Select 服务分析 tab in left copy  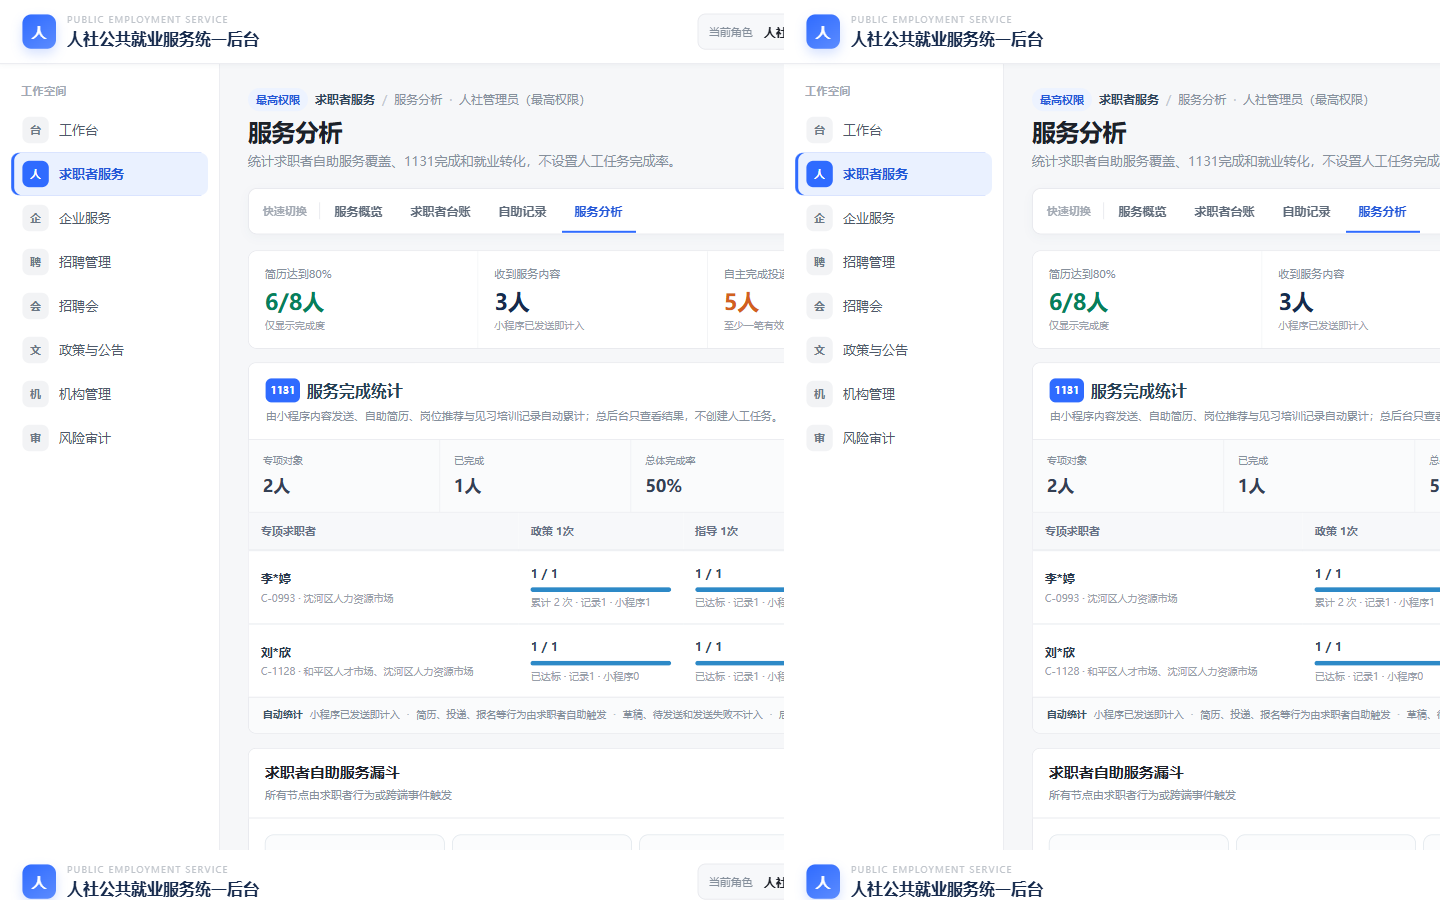[598, 212]
